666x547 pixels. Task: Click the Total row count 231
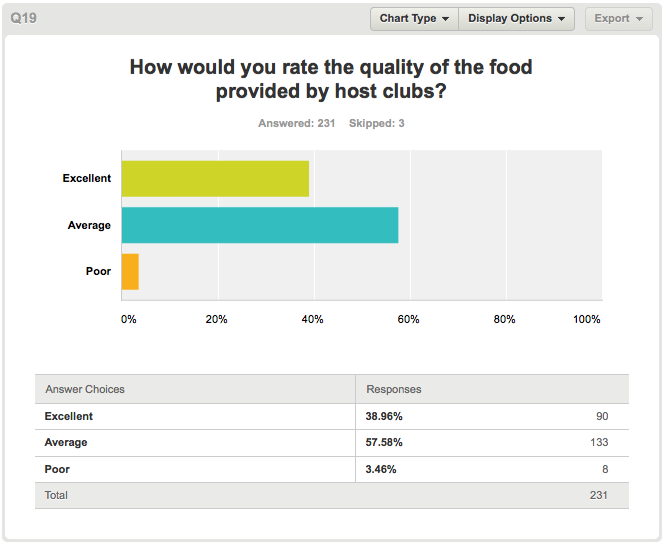tap(598, 495)
